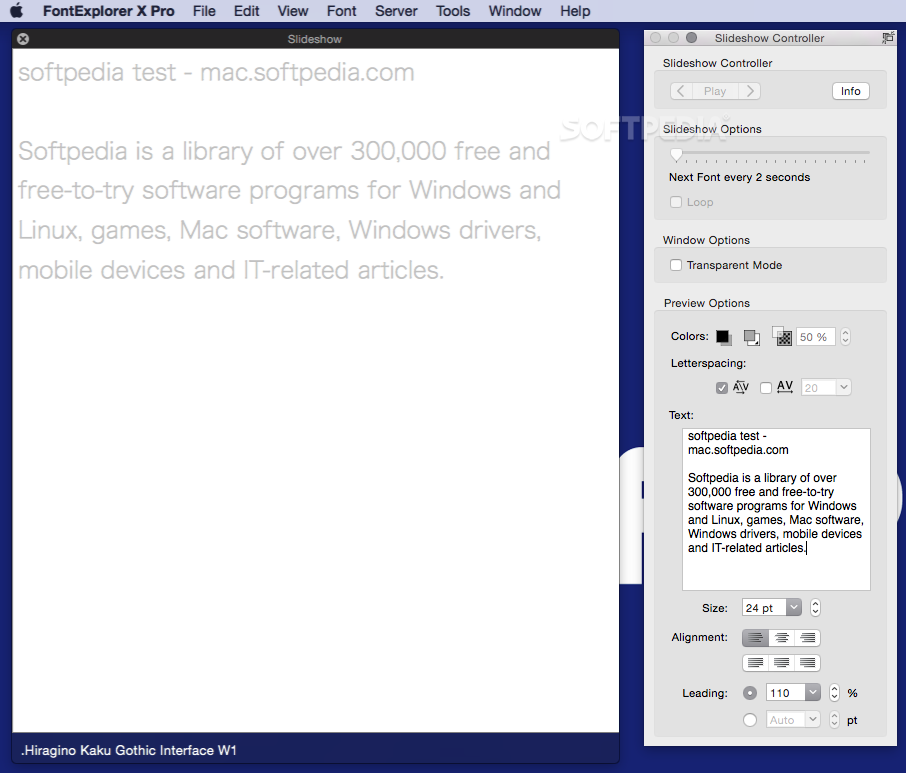Pick the black text color swatch
906x773 pixels.
pos(723,337)
